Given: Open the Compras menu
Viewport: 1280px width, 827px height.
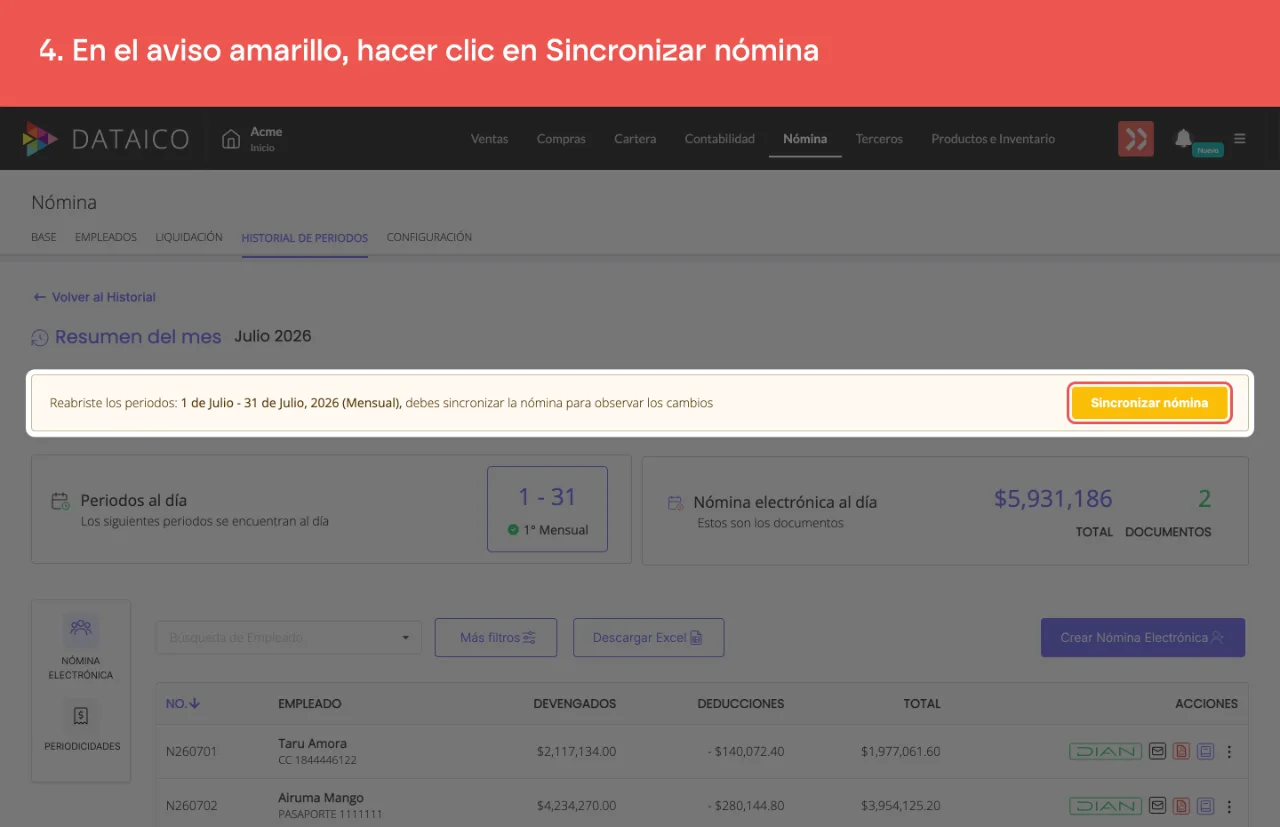Looking at the screenshot, I should click(x=561, y=139).
